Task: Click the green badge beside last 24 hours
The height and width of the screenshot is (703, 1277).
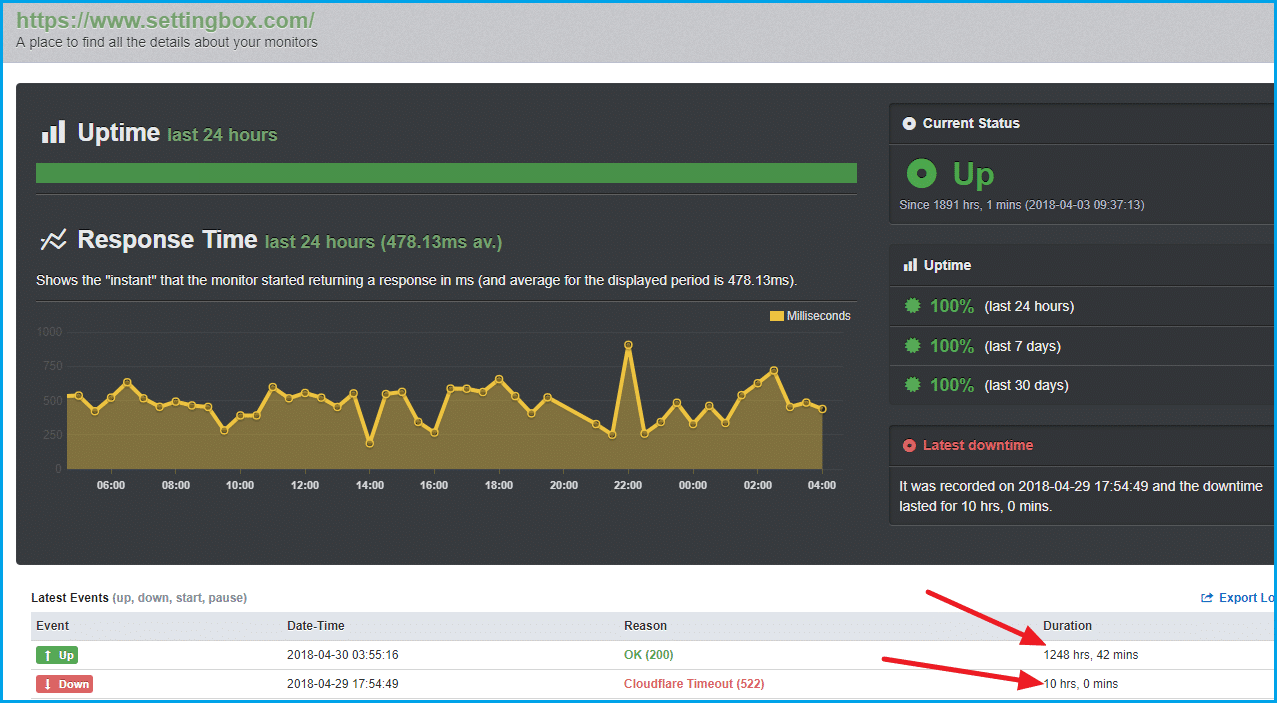Action: pos(912,306)
